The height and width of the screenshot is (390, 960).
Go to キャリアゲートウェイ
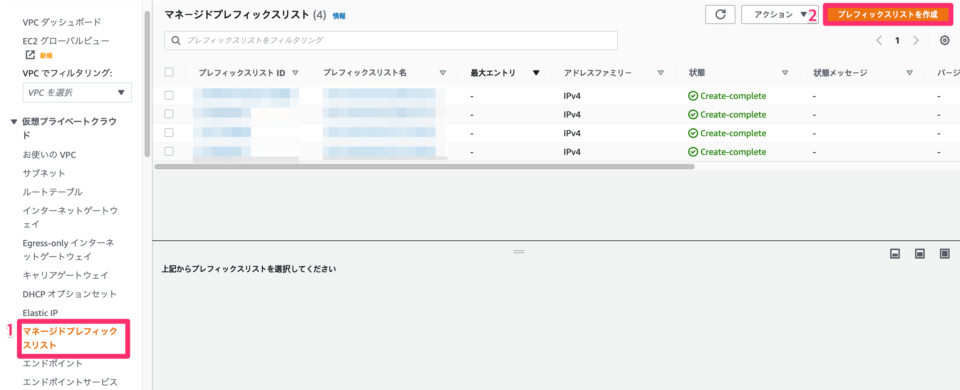(66, 275)
